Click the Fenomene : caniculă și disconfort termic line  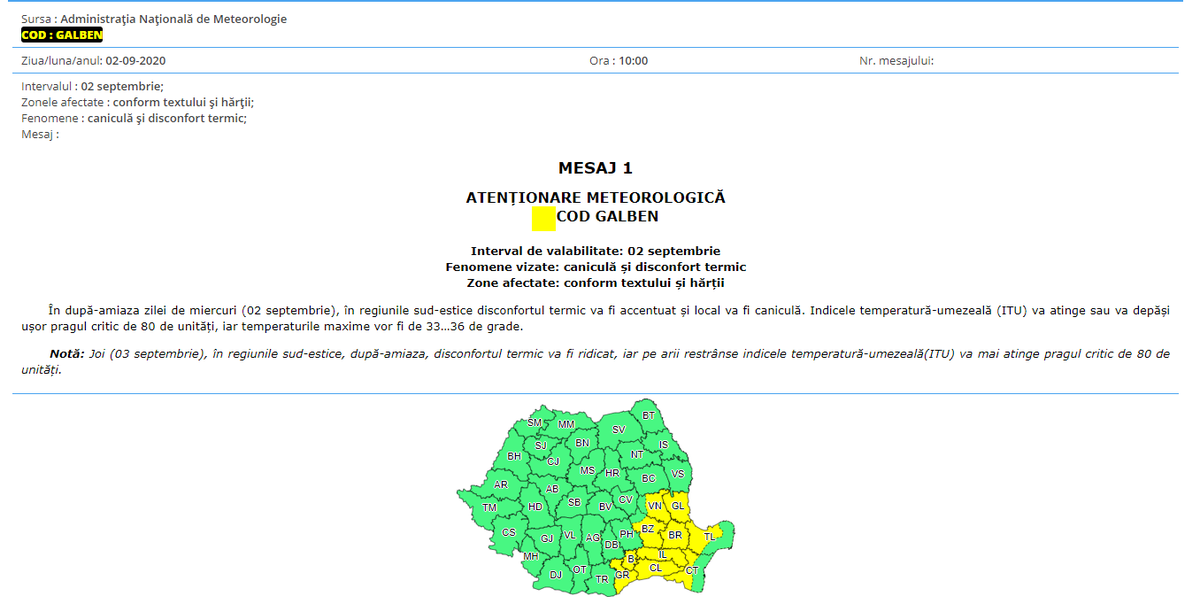click(134, 118)
